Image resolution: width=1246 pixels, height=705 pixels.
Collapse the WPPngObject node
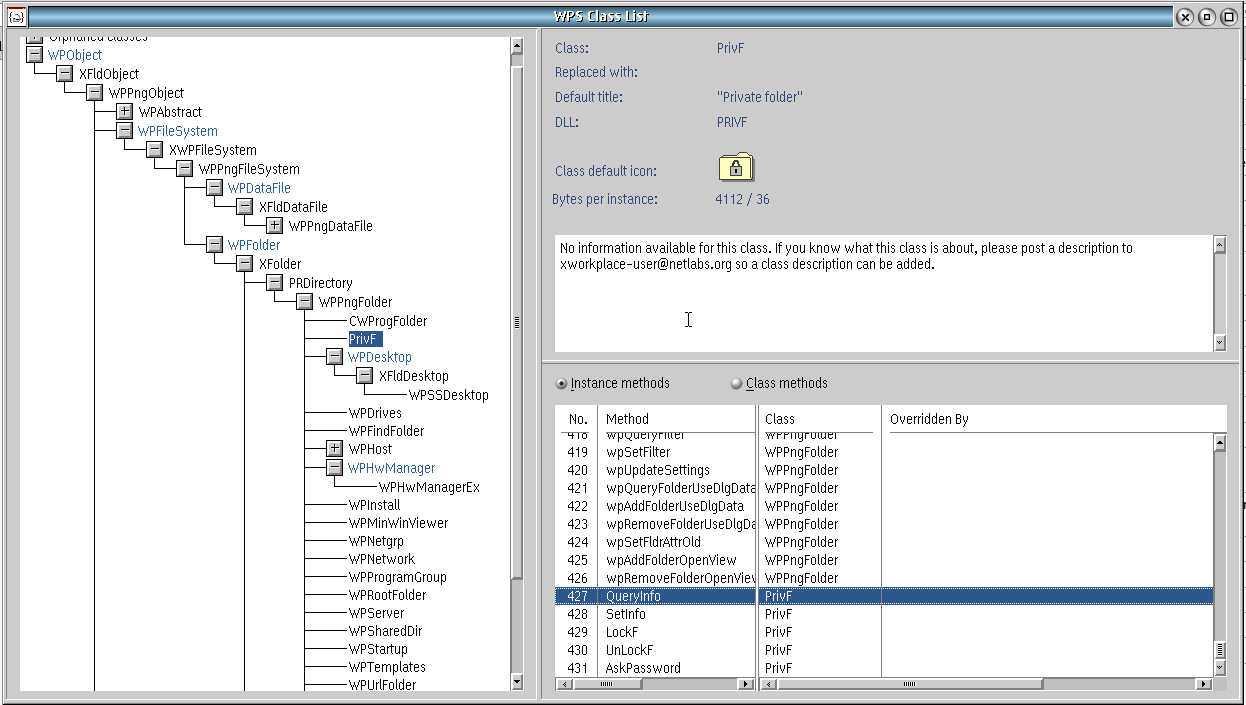[x=94, y=93]
